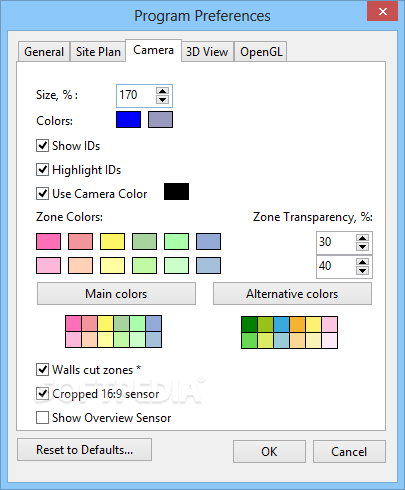Open the black Use Camera Color swatch
Image resolution: width=405 pixels, height=490 pixels.
(176, 191)
